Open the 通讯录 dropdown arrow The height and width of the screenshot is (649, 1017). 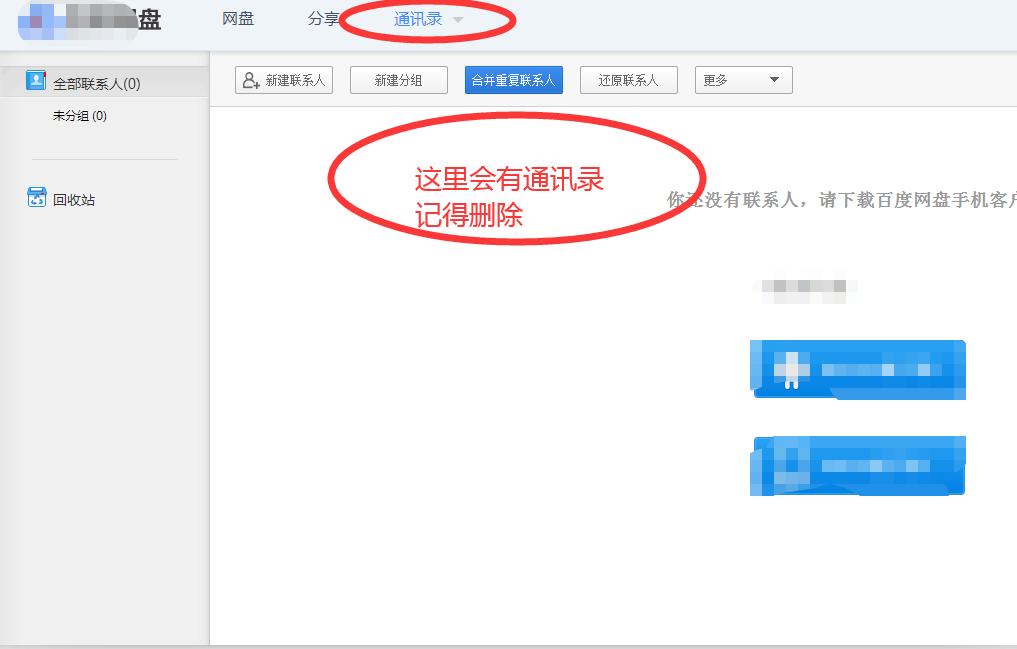coord(458,18)
